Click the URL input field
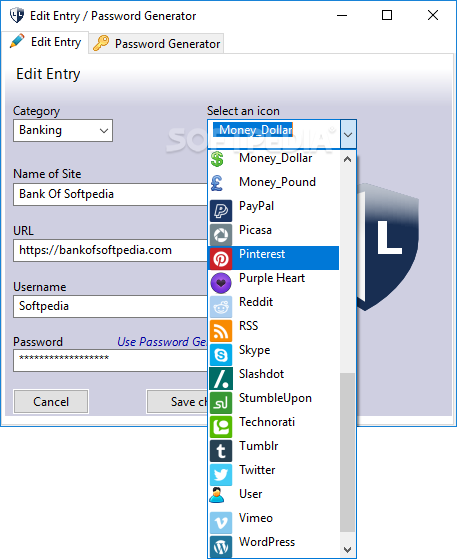Screen dimensions: 457x559 111,250
